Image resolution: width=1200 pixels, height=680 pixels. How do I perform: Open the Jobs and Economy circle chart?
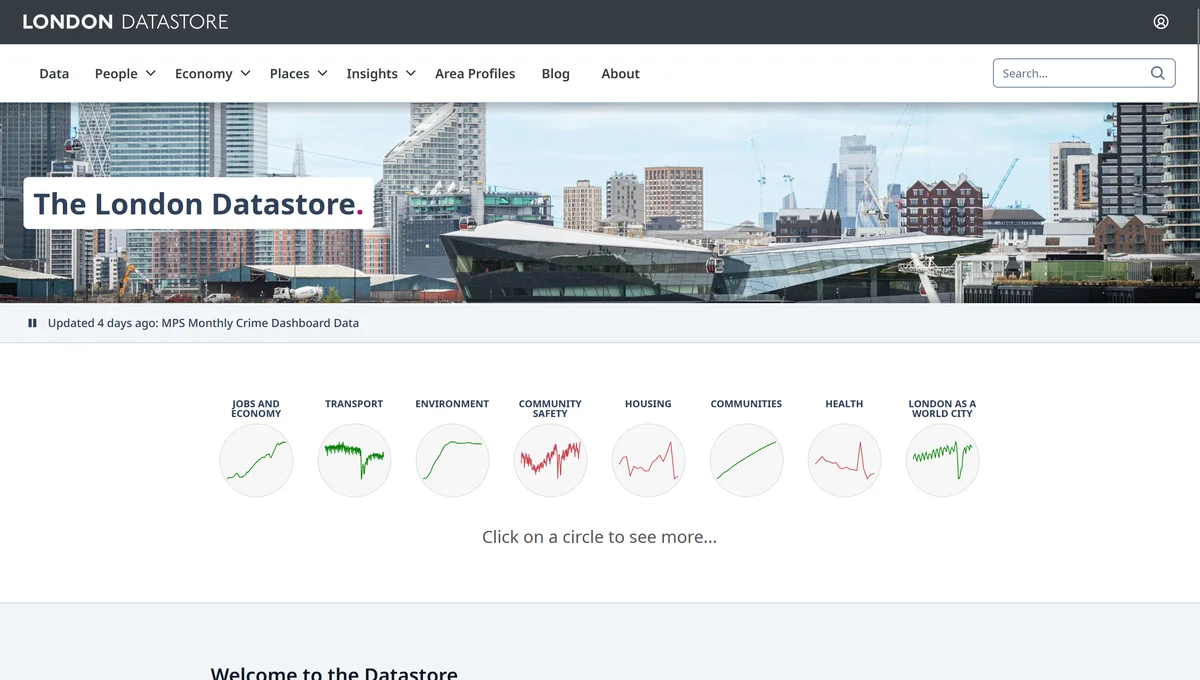pyautogui.click(x=256, y=460)
